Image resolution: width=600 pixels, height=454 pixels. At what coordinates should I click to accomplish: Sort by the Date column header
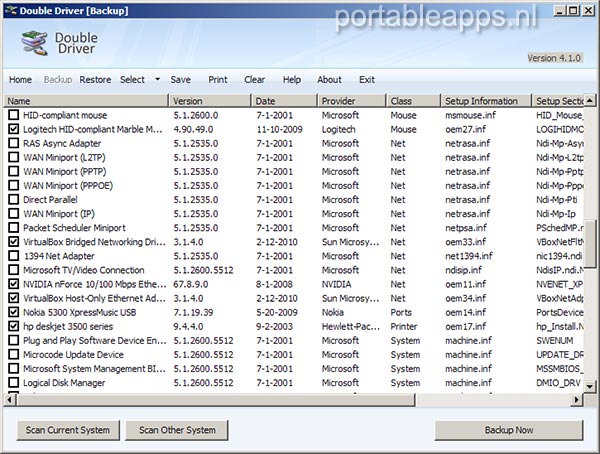point(284,101)
